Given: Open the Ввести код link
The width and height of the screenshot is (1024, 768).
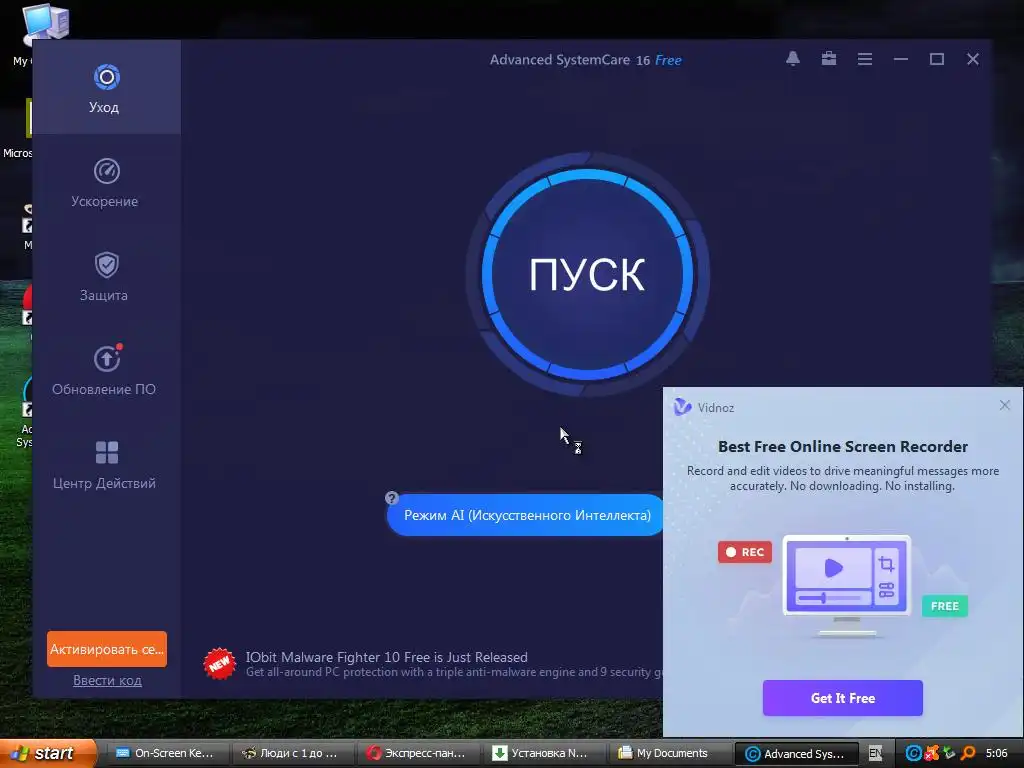Looking at the screenshot, I should (x=107, y=680).
